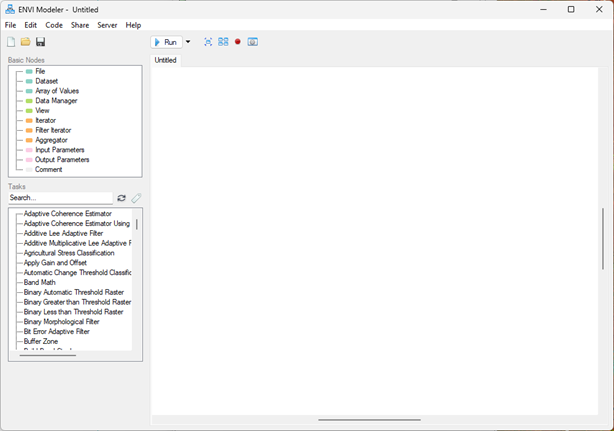Select the Filter Iterator basic node

[x=53, y=131]
